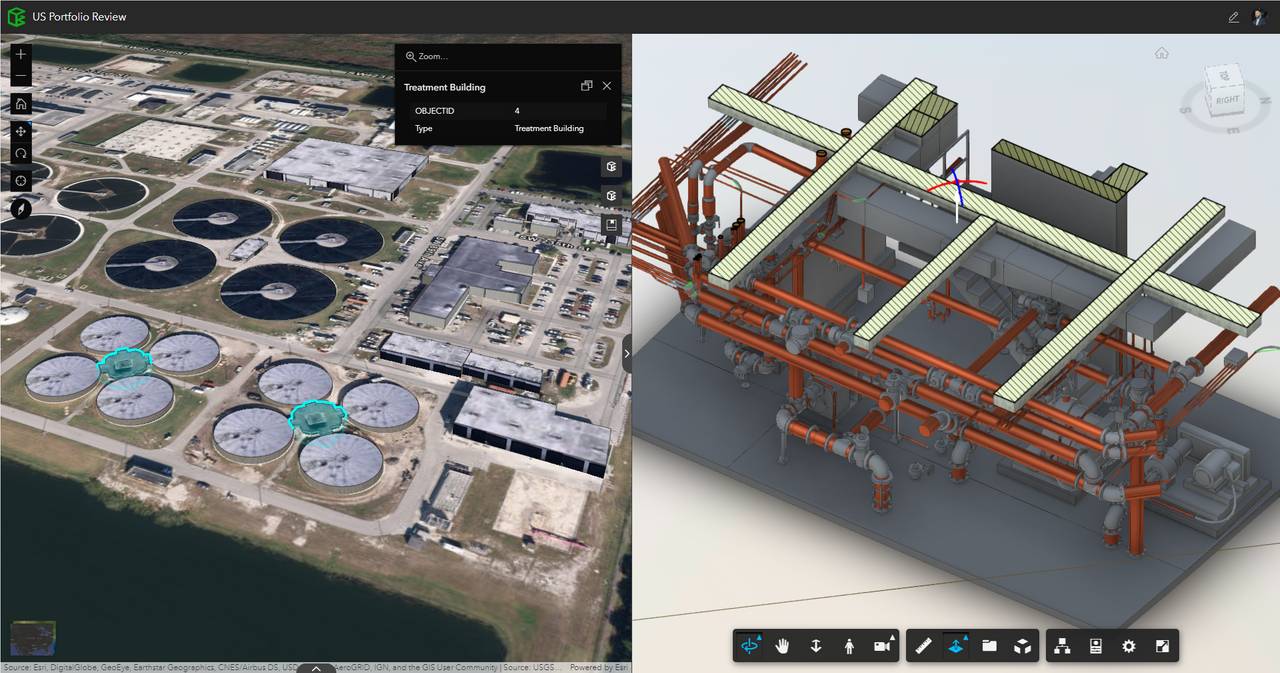The image size is (1280, 673).
Task: Choose the First Person walk tool
Action: coord(849,646)
